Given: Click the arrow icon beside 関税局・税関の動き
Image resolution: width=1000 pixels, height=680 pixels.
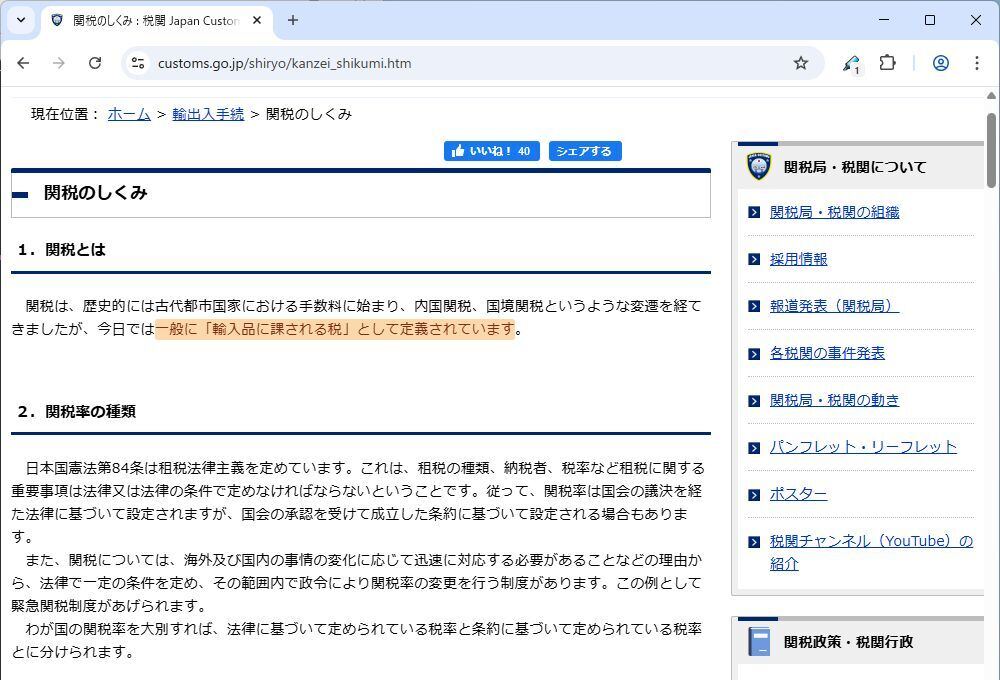Looking at the screenshot, I should [754, 401].
